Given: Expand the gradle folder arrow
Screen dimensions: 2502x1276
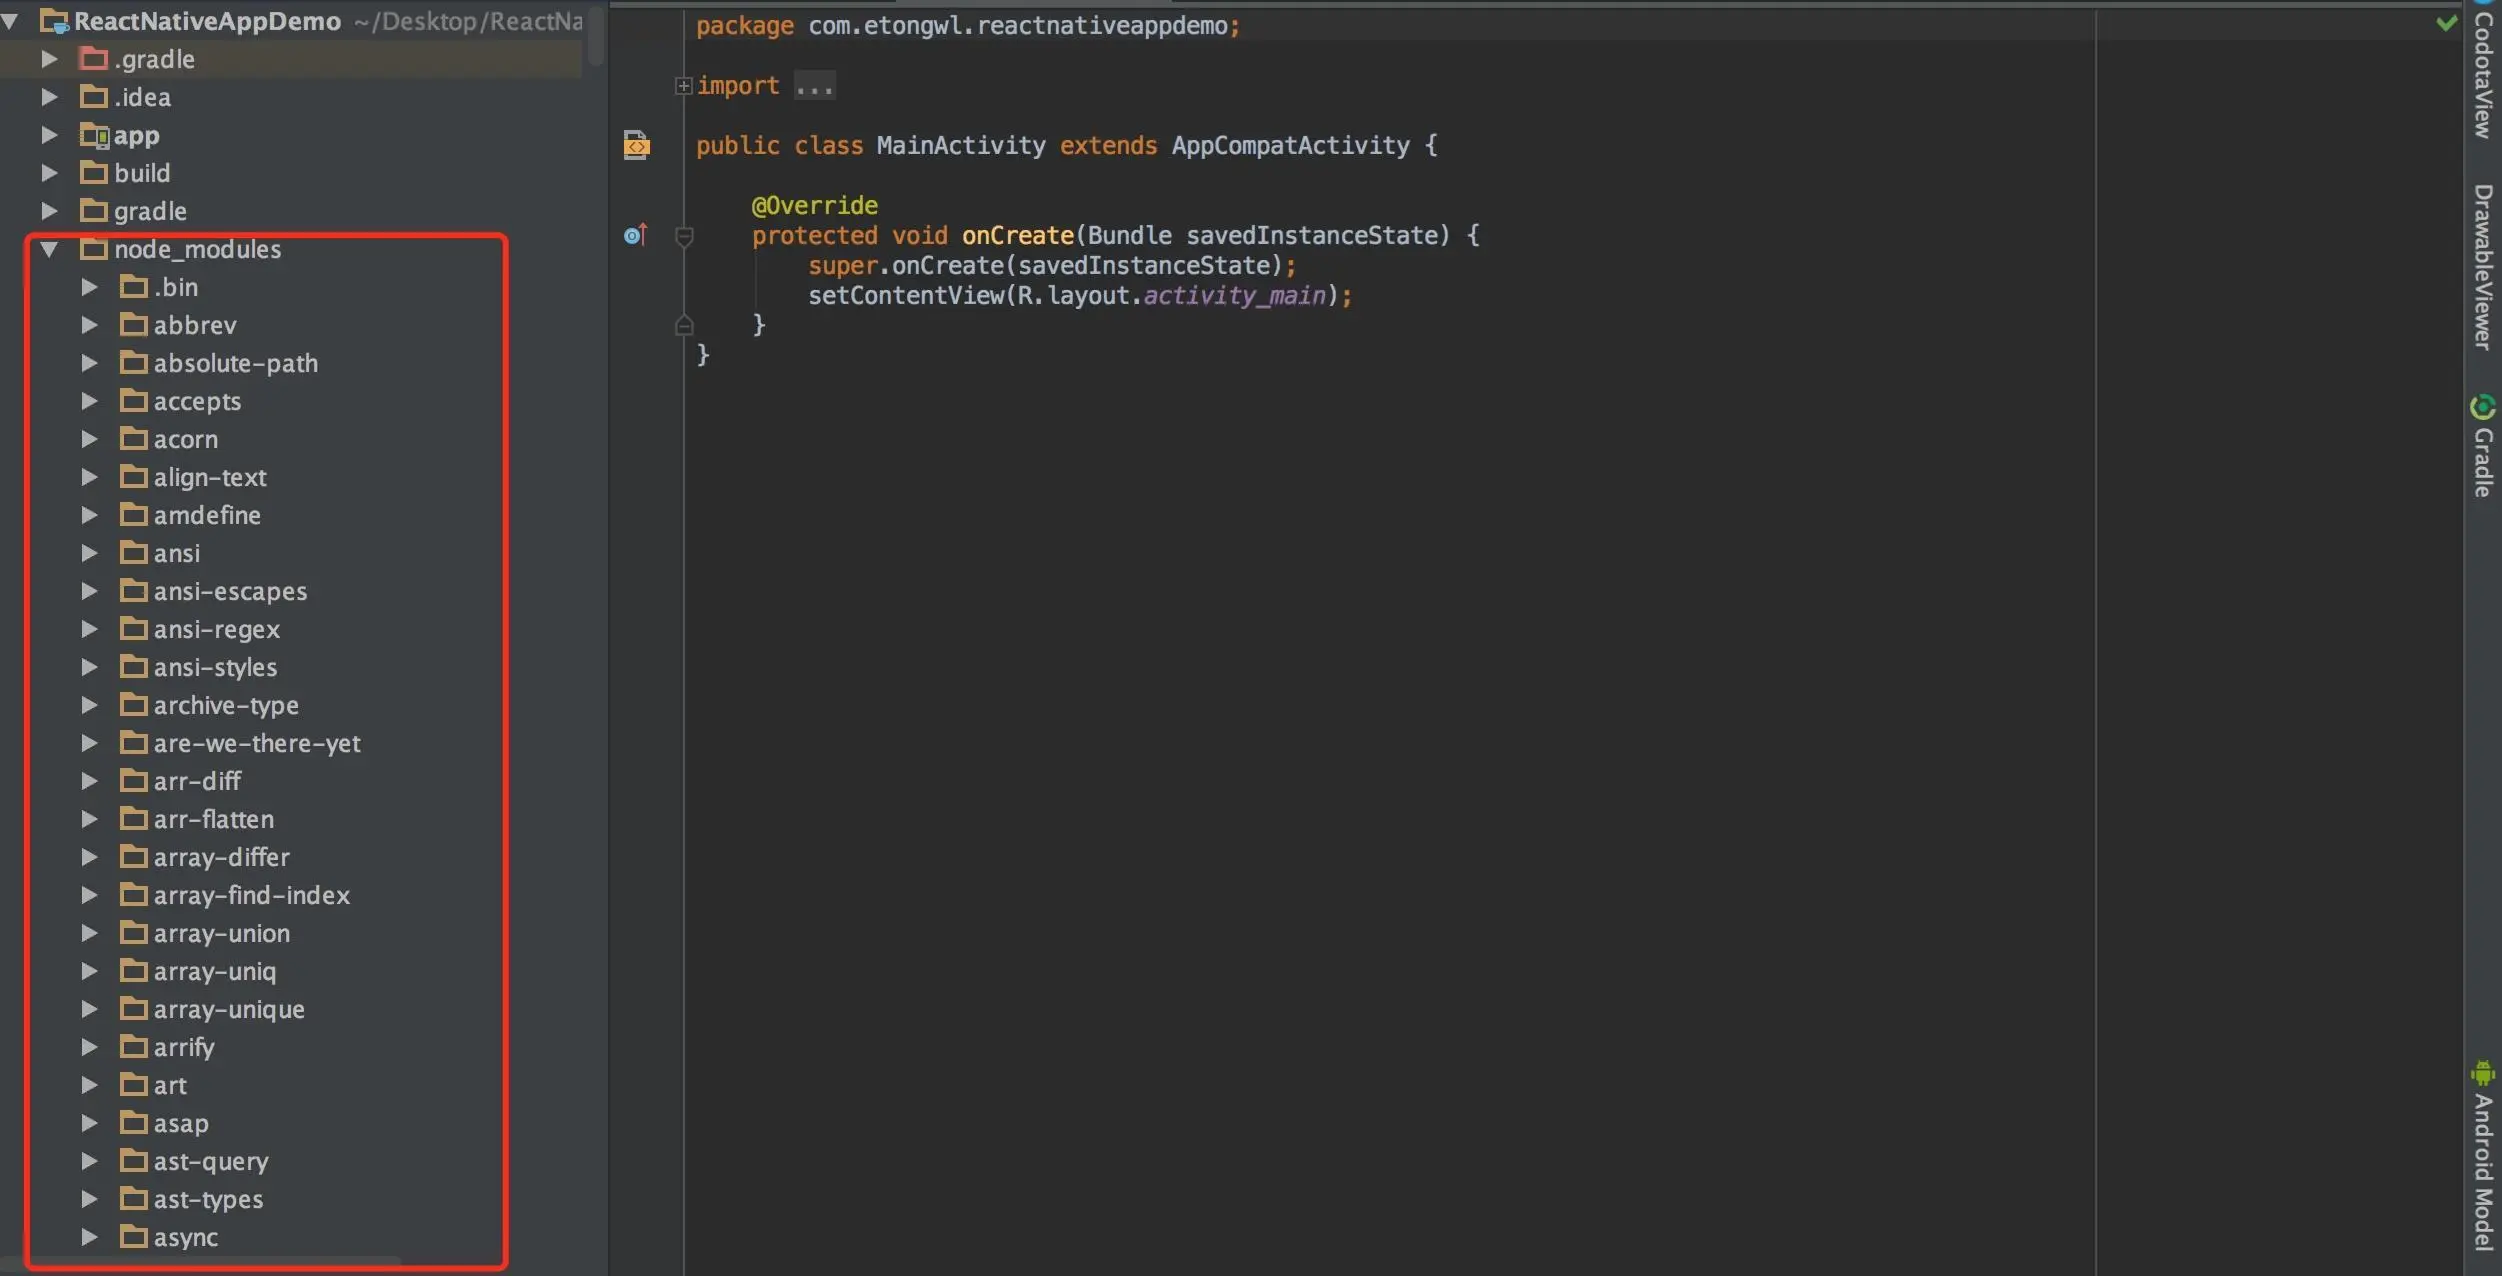Looking at the screenshot, I should click(x=49, y=211).
